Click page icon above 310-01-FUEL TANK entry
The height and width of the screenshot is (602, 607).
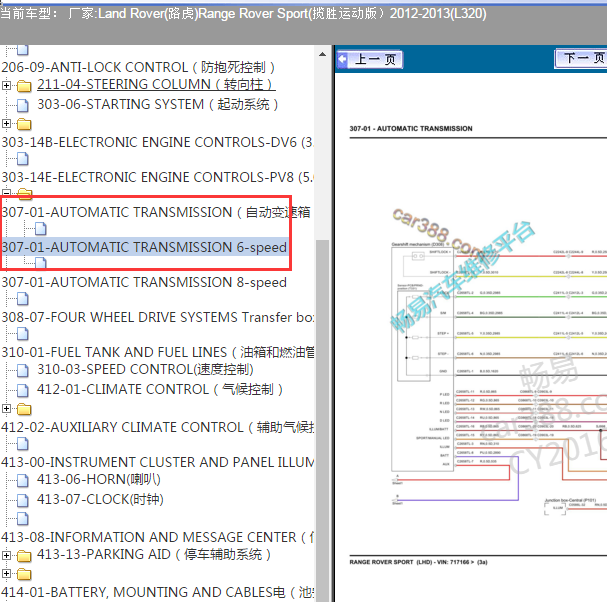pyautogui.click(x=23, y=333)
